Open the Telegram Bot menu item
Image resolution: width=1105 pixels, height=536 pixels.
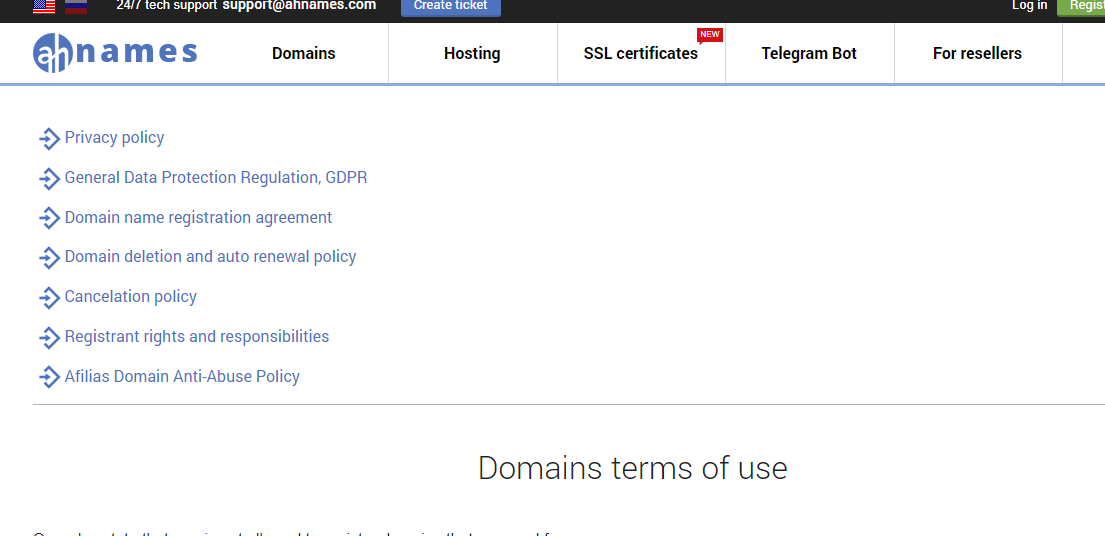809,54
